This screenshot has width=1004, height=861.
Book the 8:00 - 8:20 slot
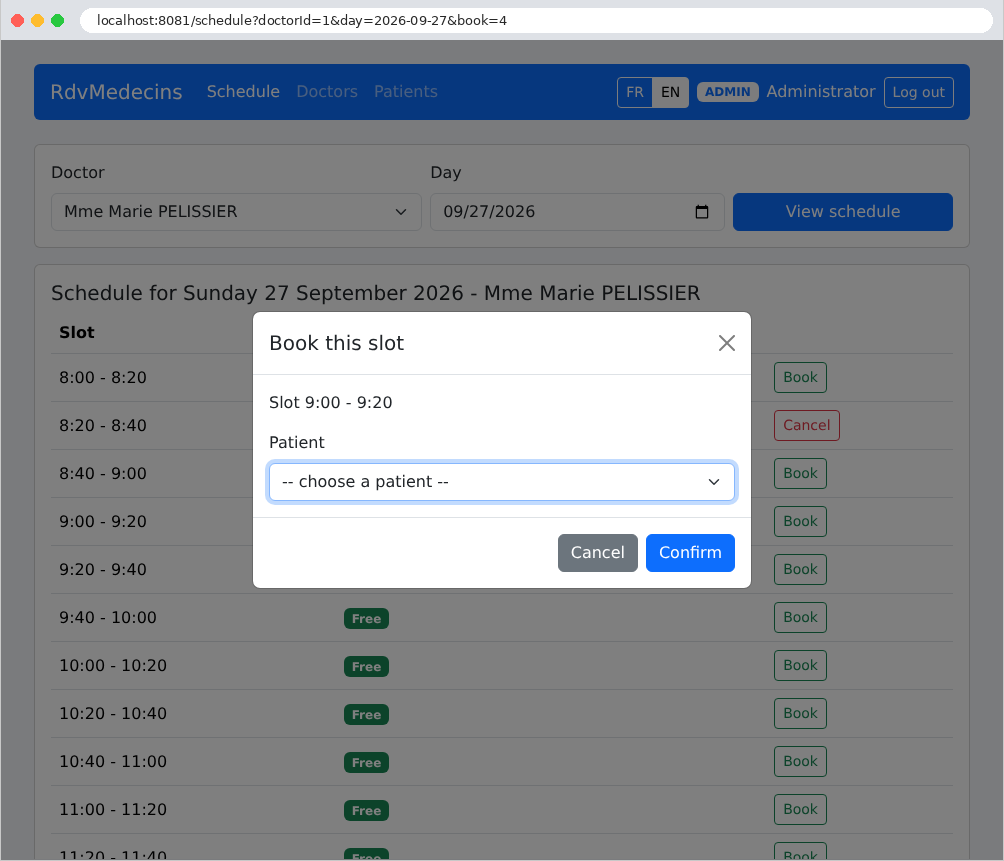pos(800,378)
